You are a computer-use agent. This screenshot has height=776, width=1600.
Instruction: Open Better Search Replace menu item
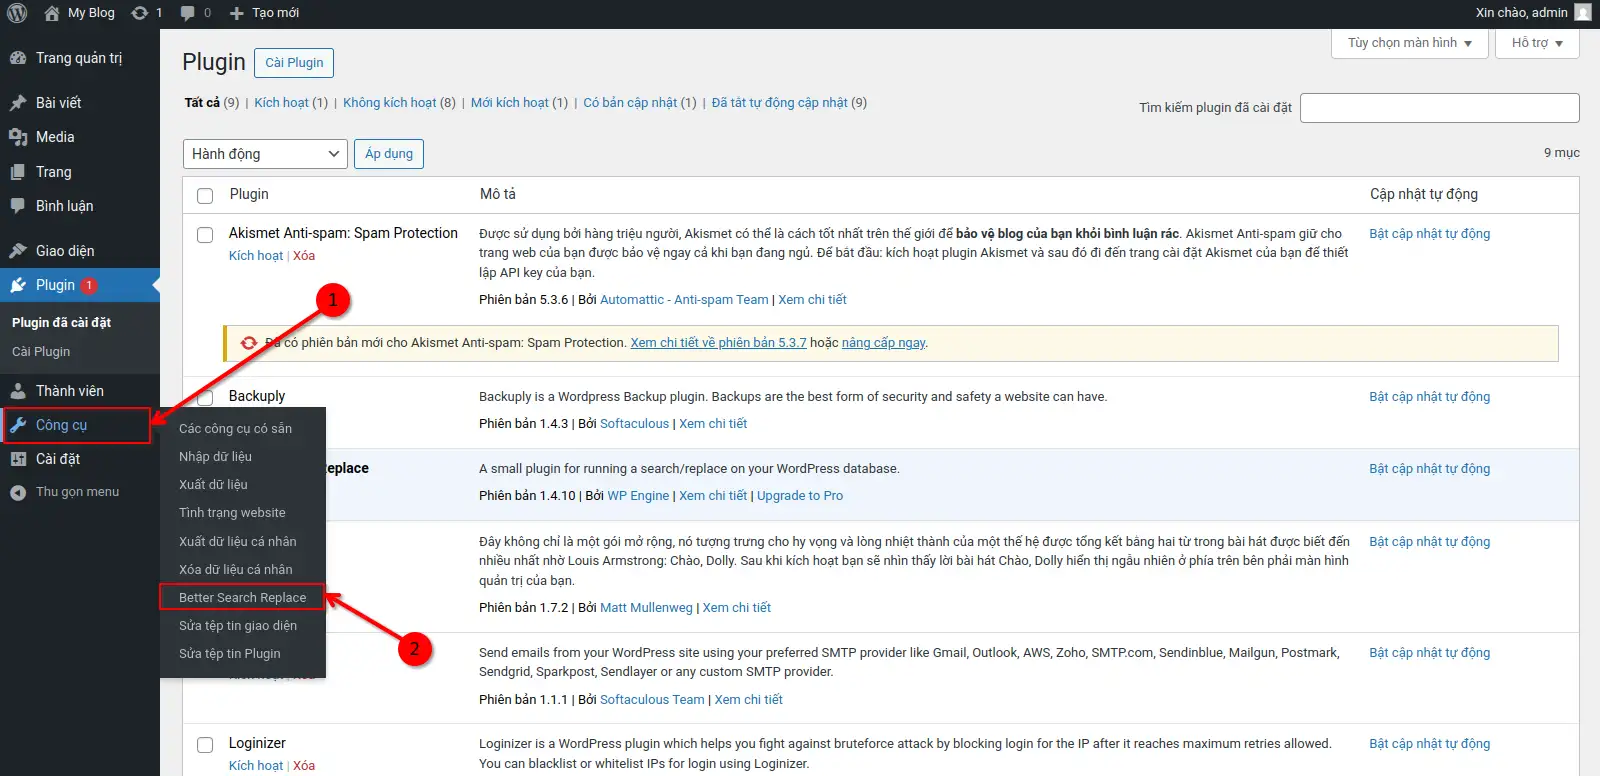click(x=242, y=597)
